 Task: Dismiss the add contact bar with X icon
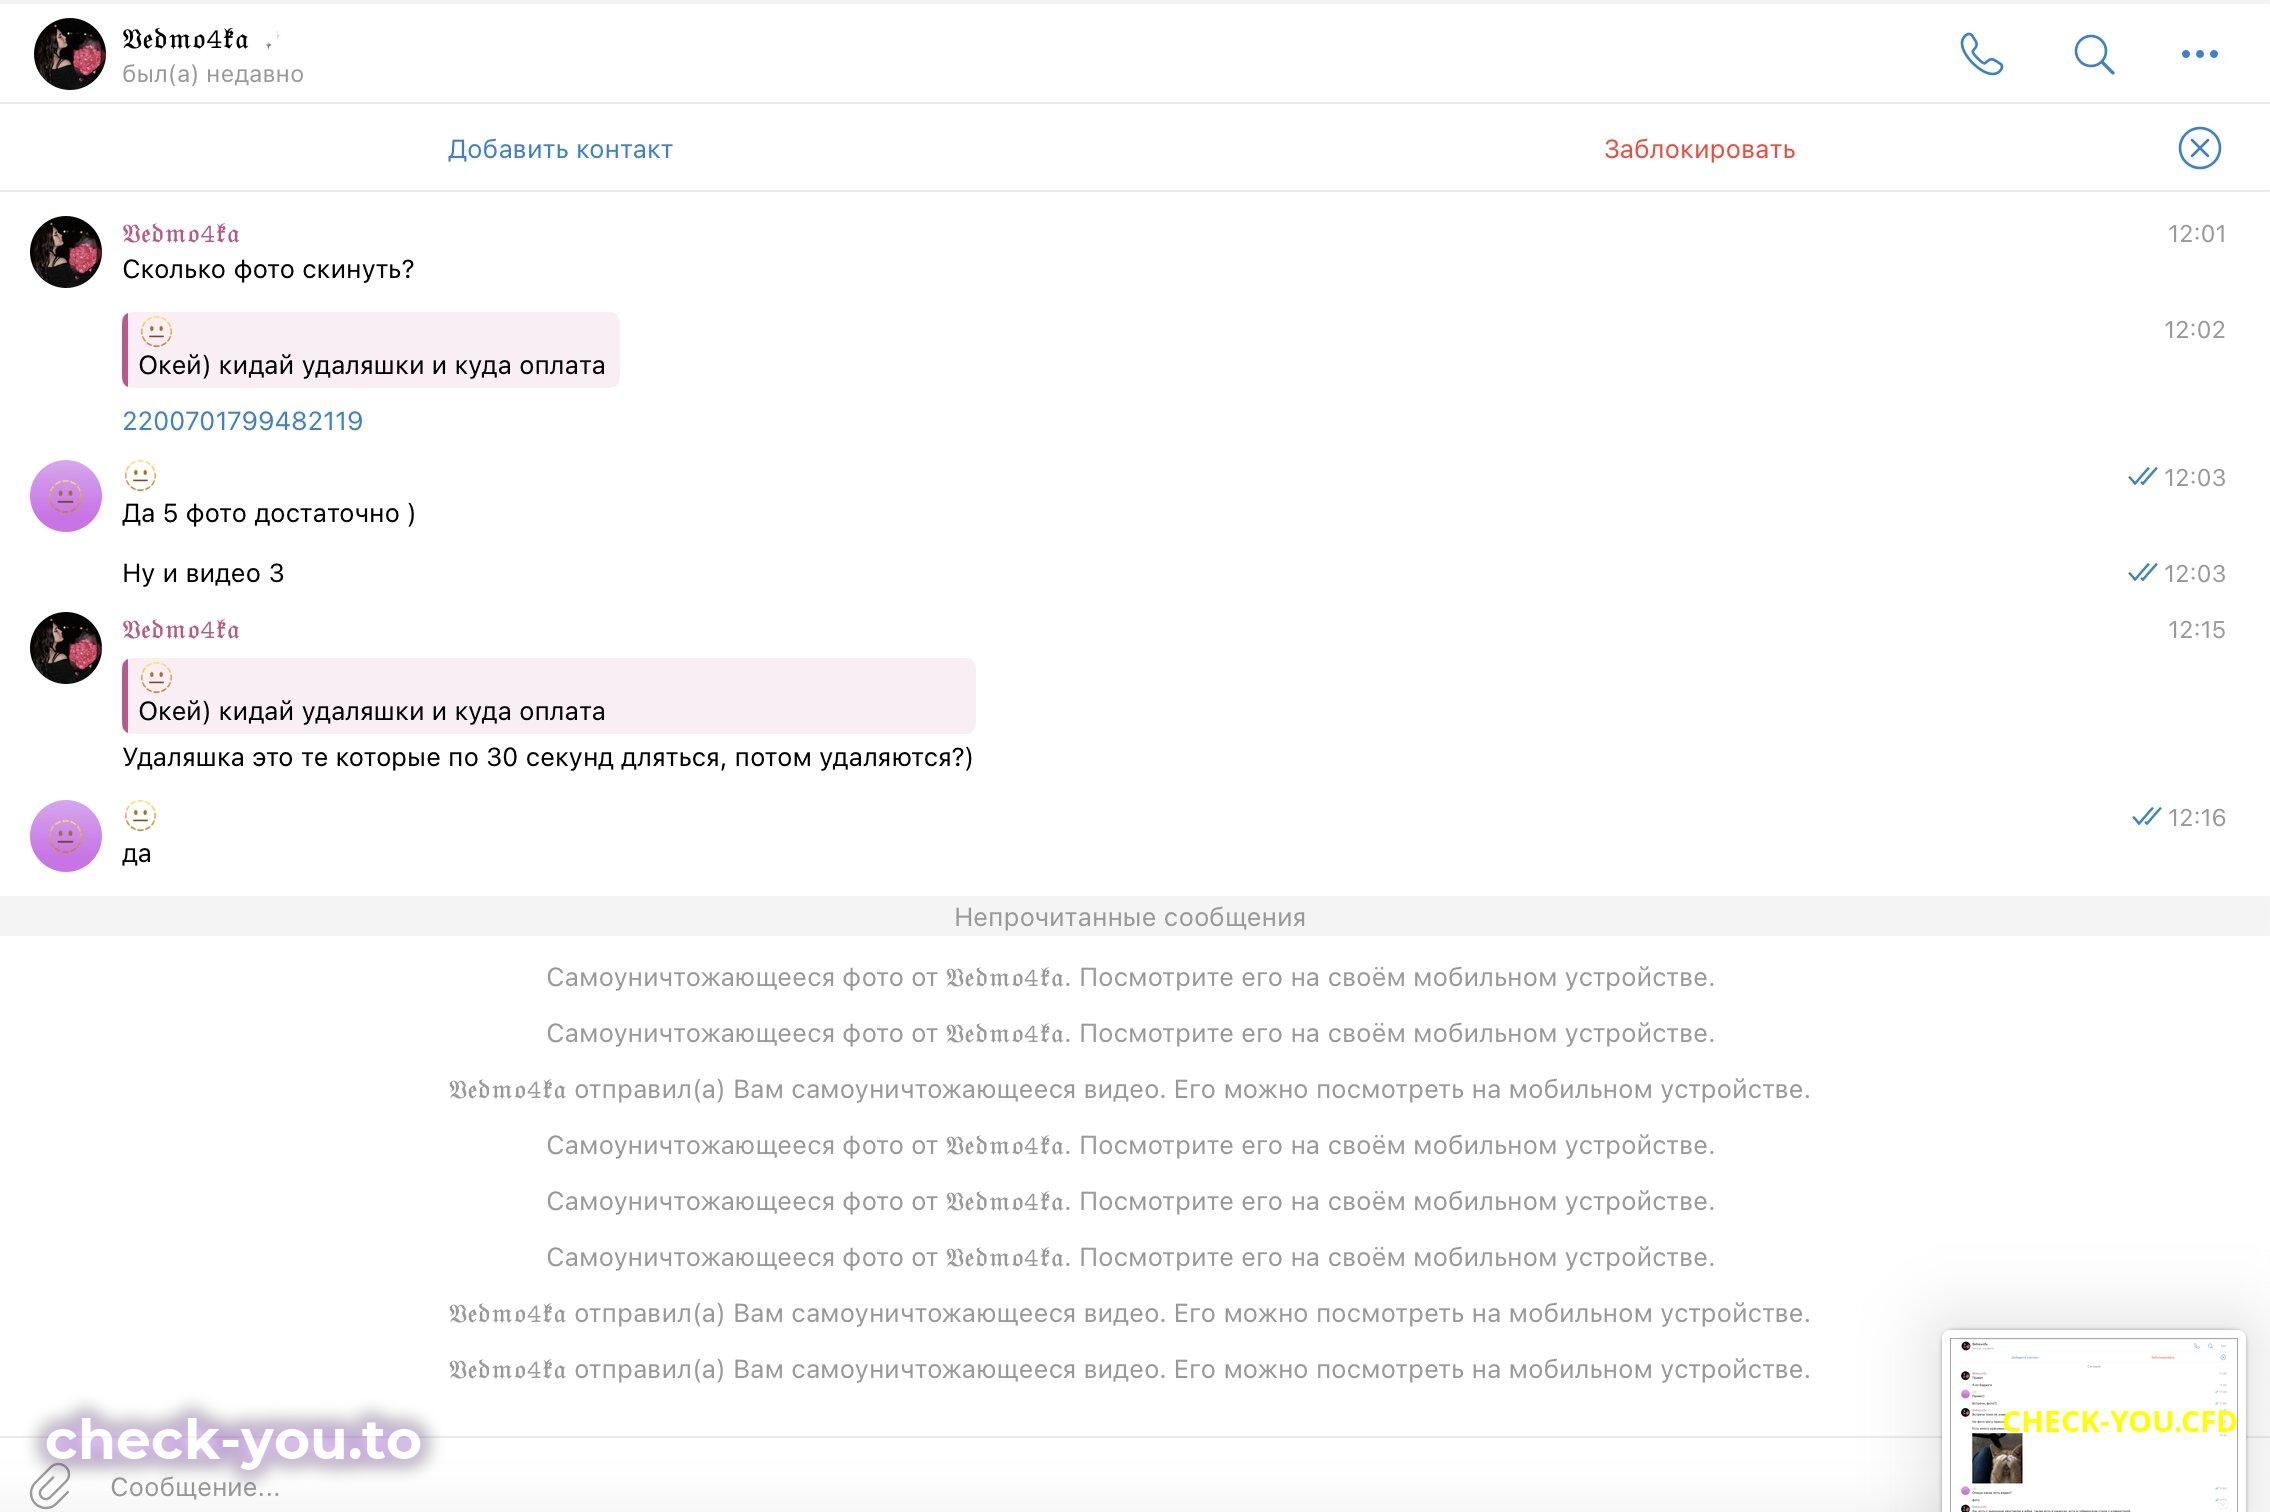click(2199, 148)
